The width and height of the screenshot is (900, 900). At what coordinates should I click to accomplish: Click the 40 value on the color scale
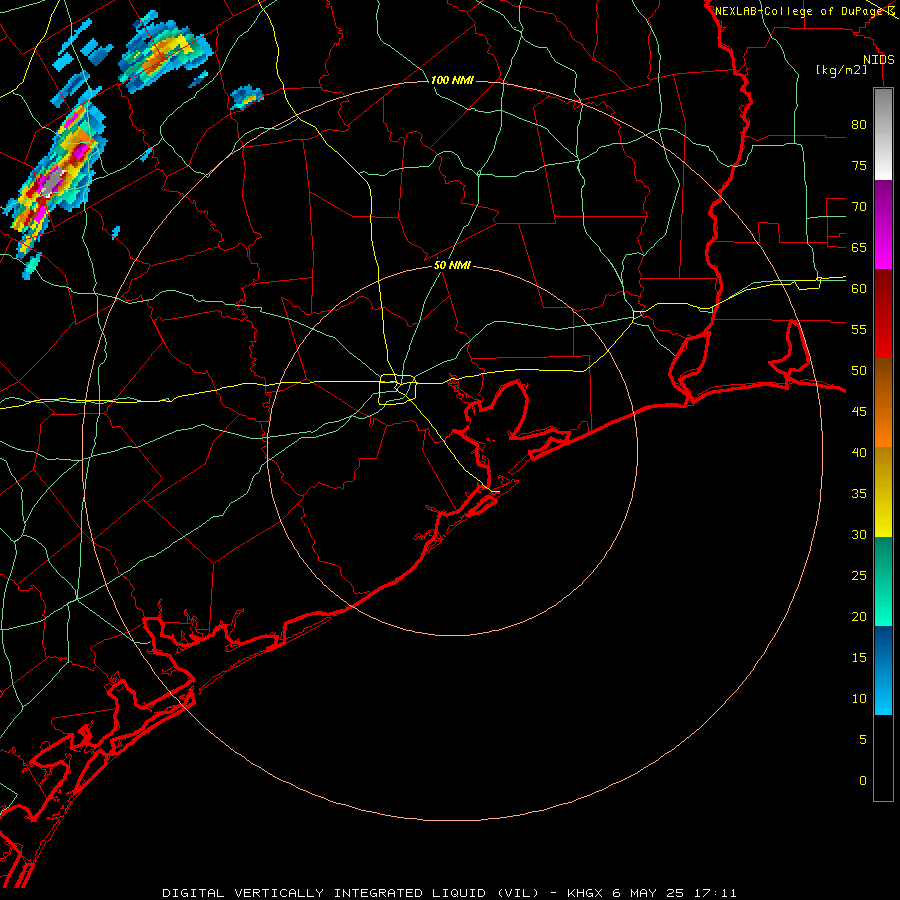(x=859, y=452)
